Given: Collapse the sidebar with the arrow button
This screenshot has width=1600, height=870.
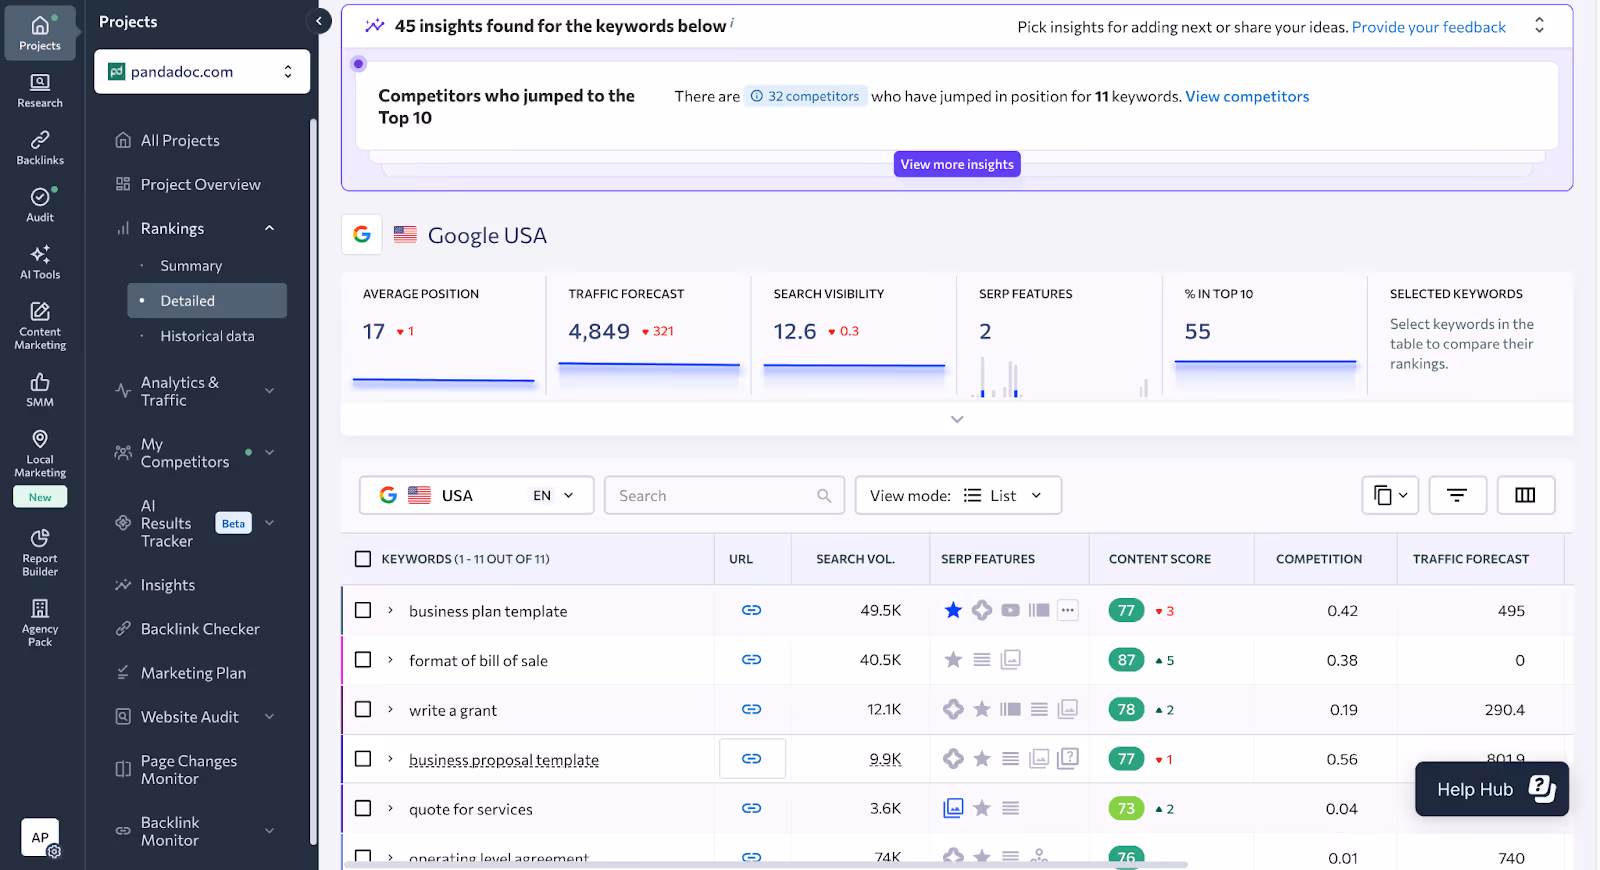Looking at the screenshot, I should [x=319, y=21].
